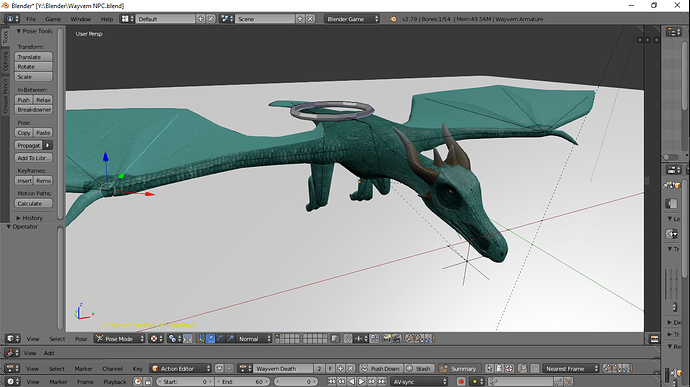Toggle the translate manipulator arrow icon
Screen dimensions: 690x387
point(210,339)
